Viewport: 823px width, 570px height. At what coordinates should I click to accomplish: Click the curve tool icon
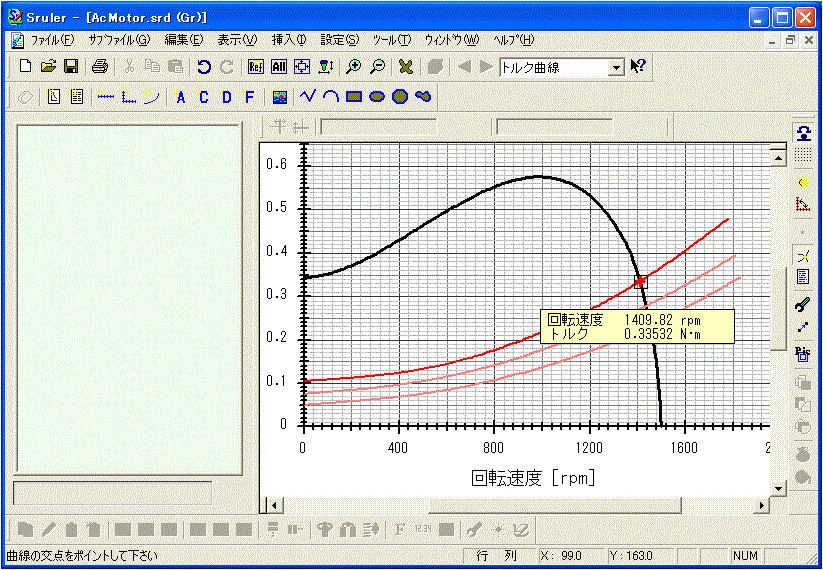152,97
